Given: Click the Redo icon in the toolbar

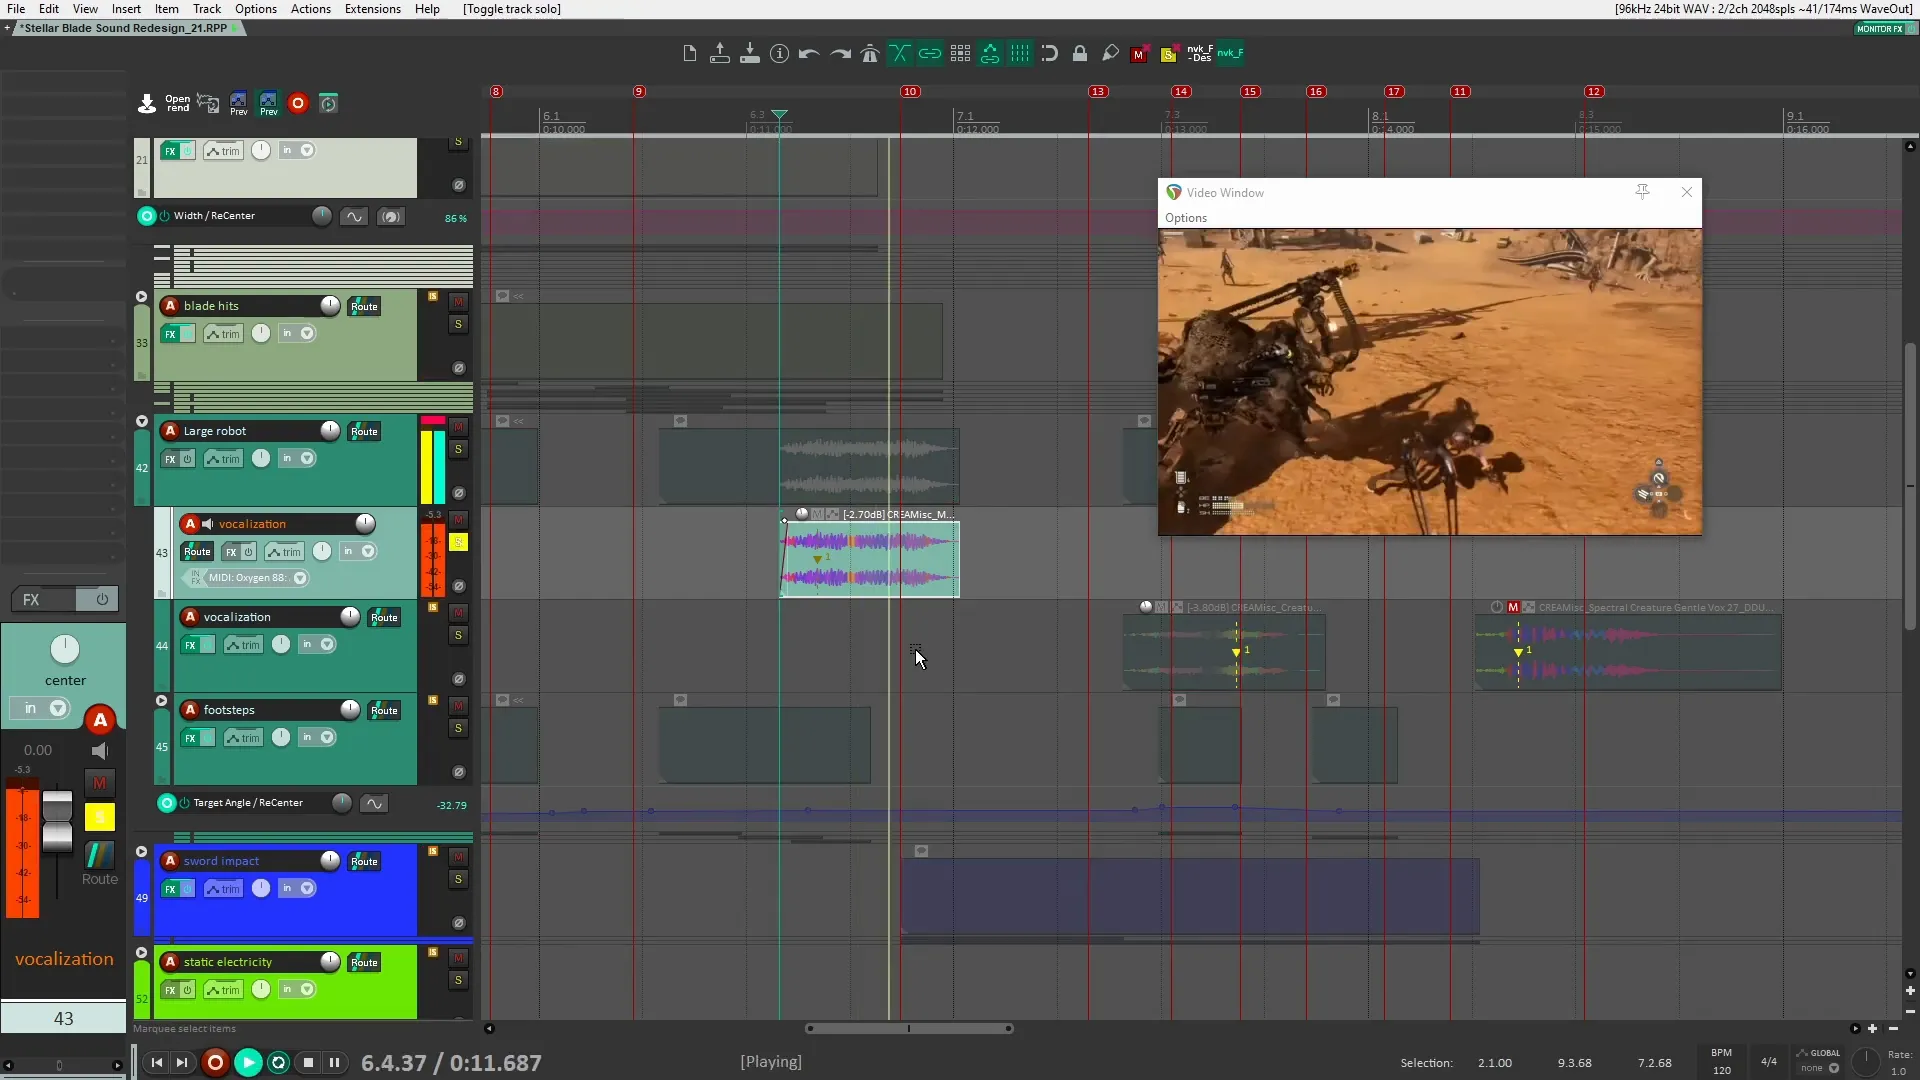Looking at the screenshot, I should [x=838, y=54].
